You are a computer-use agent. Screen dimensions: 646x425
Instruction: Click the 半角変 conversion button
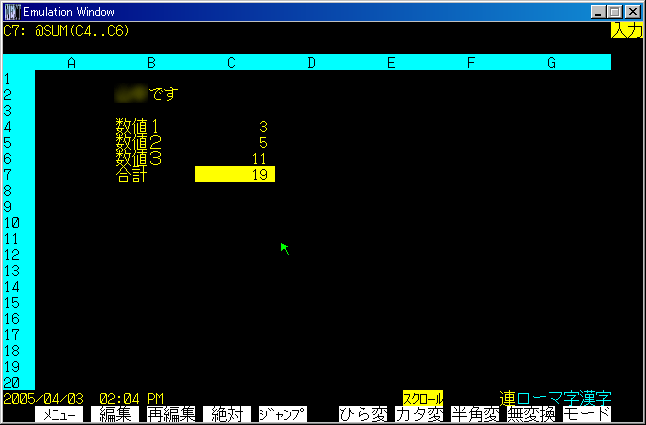pos(475,414)
